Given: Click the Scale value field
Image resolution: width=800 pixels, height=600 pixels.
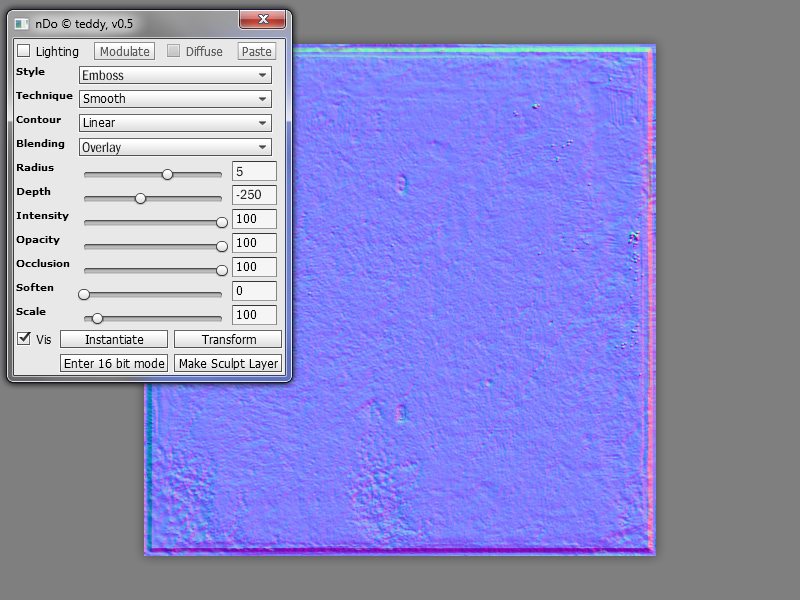Looking at the screenshot, I should (254, 315).
